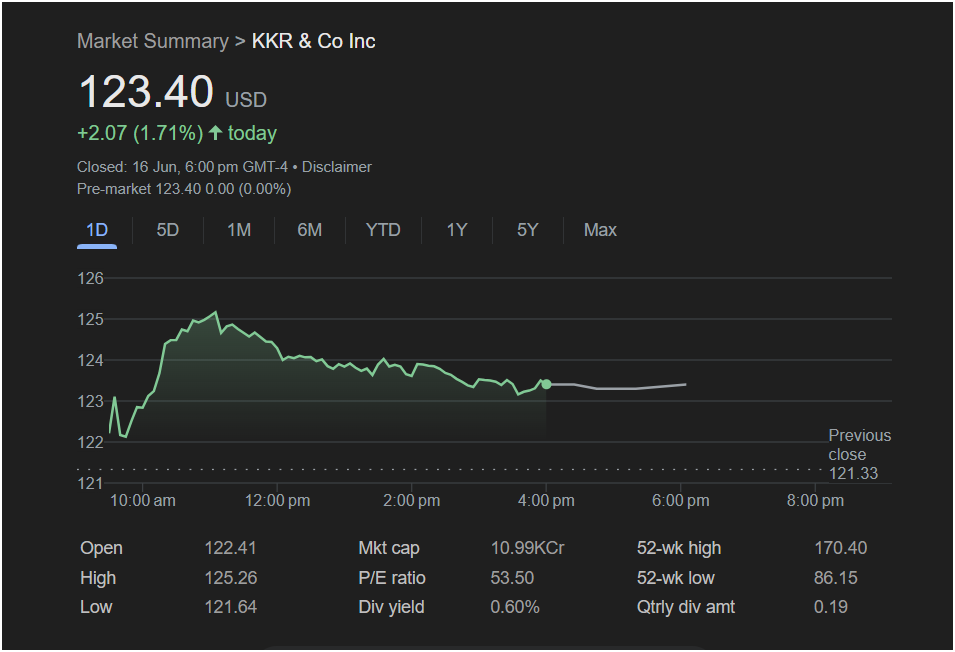The image size is (955, 652).
Task: Click the 52-wk low value 86.15
Action: coord(836,578)
